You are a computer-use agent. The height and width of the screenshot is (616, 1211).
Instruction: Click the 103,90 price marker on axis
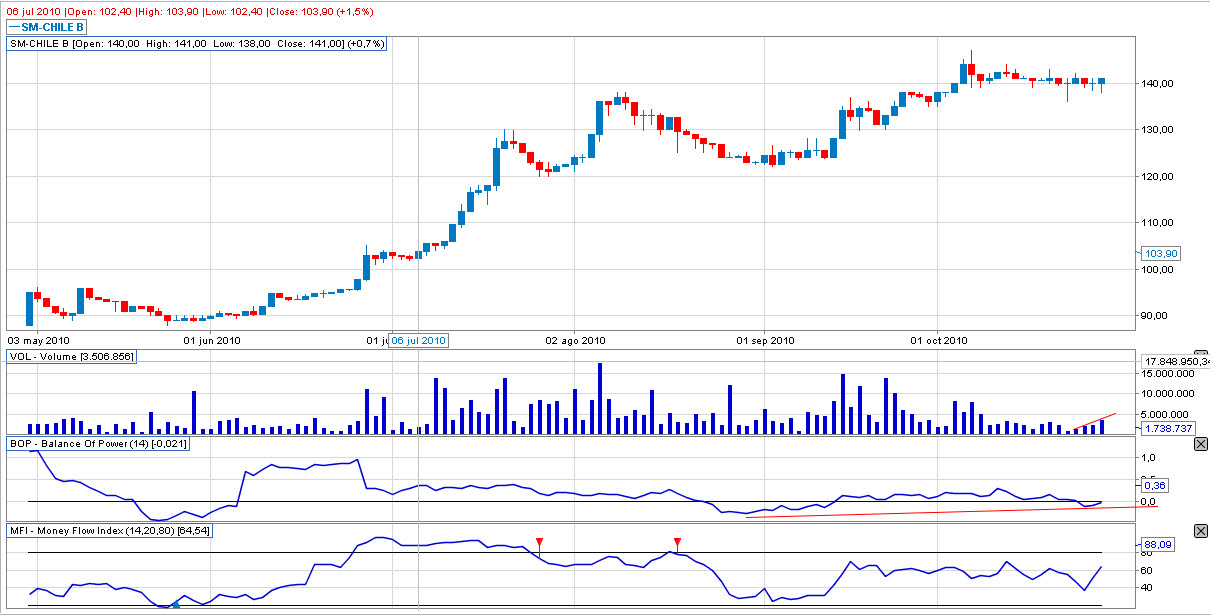point(1161,254)
